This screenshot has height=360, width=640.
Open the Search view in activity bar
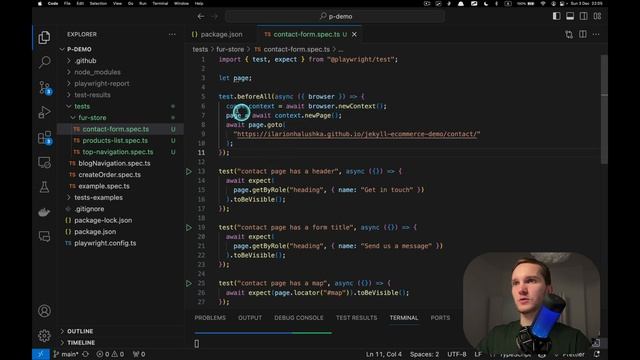(44, 62)
